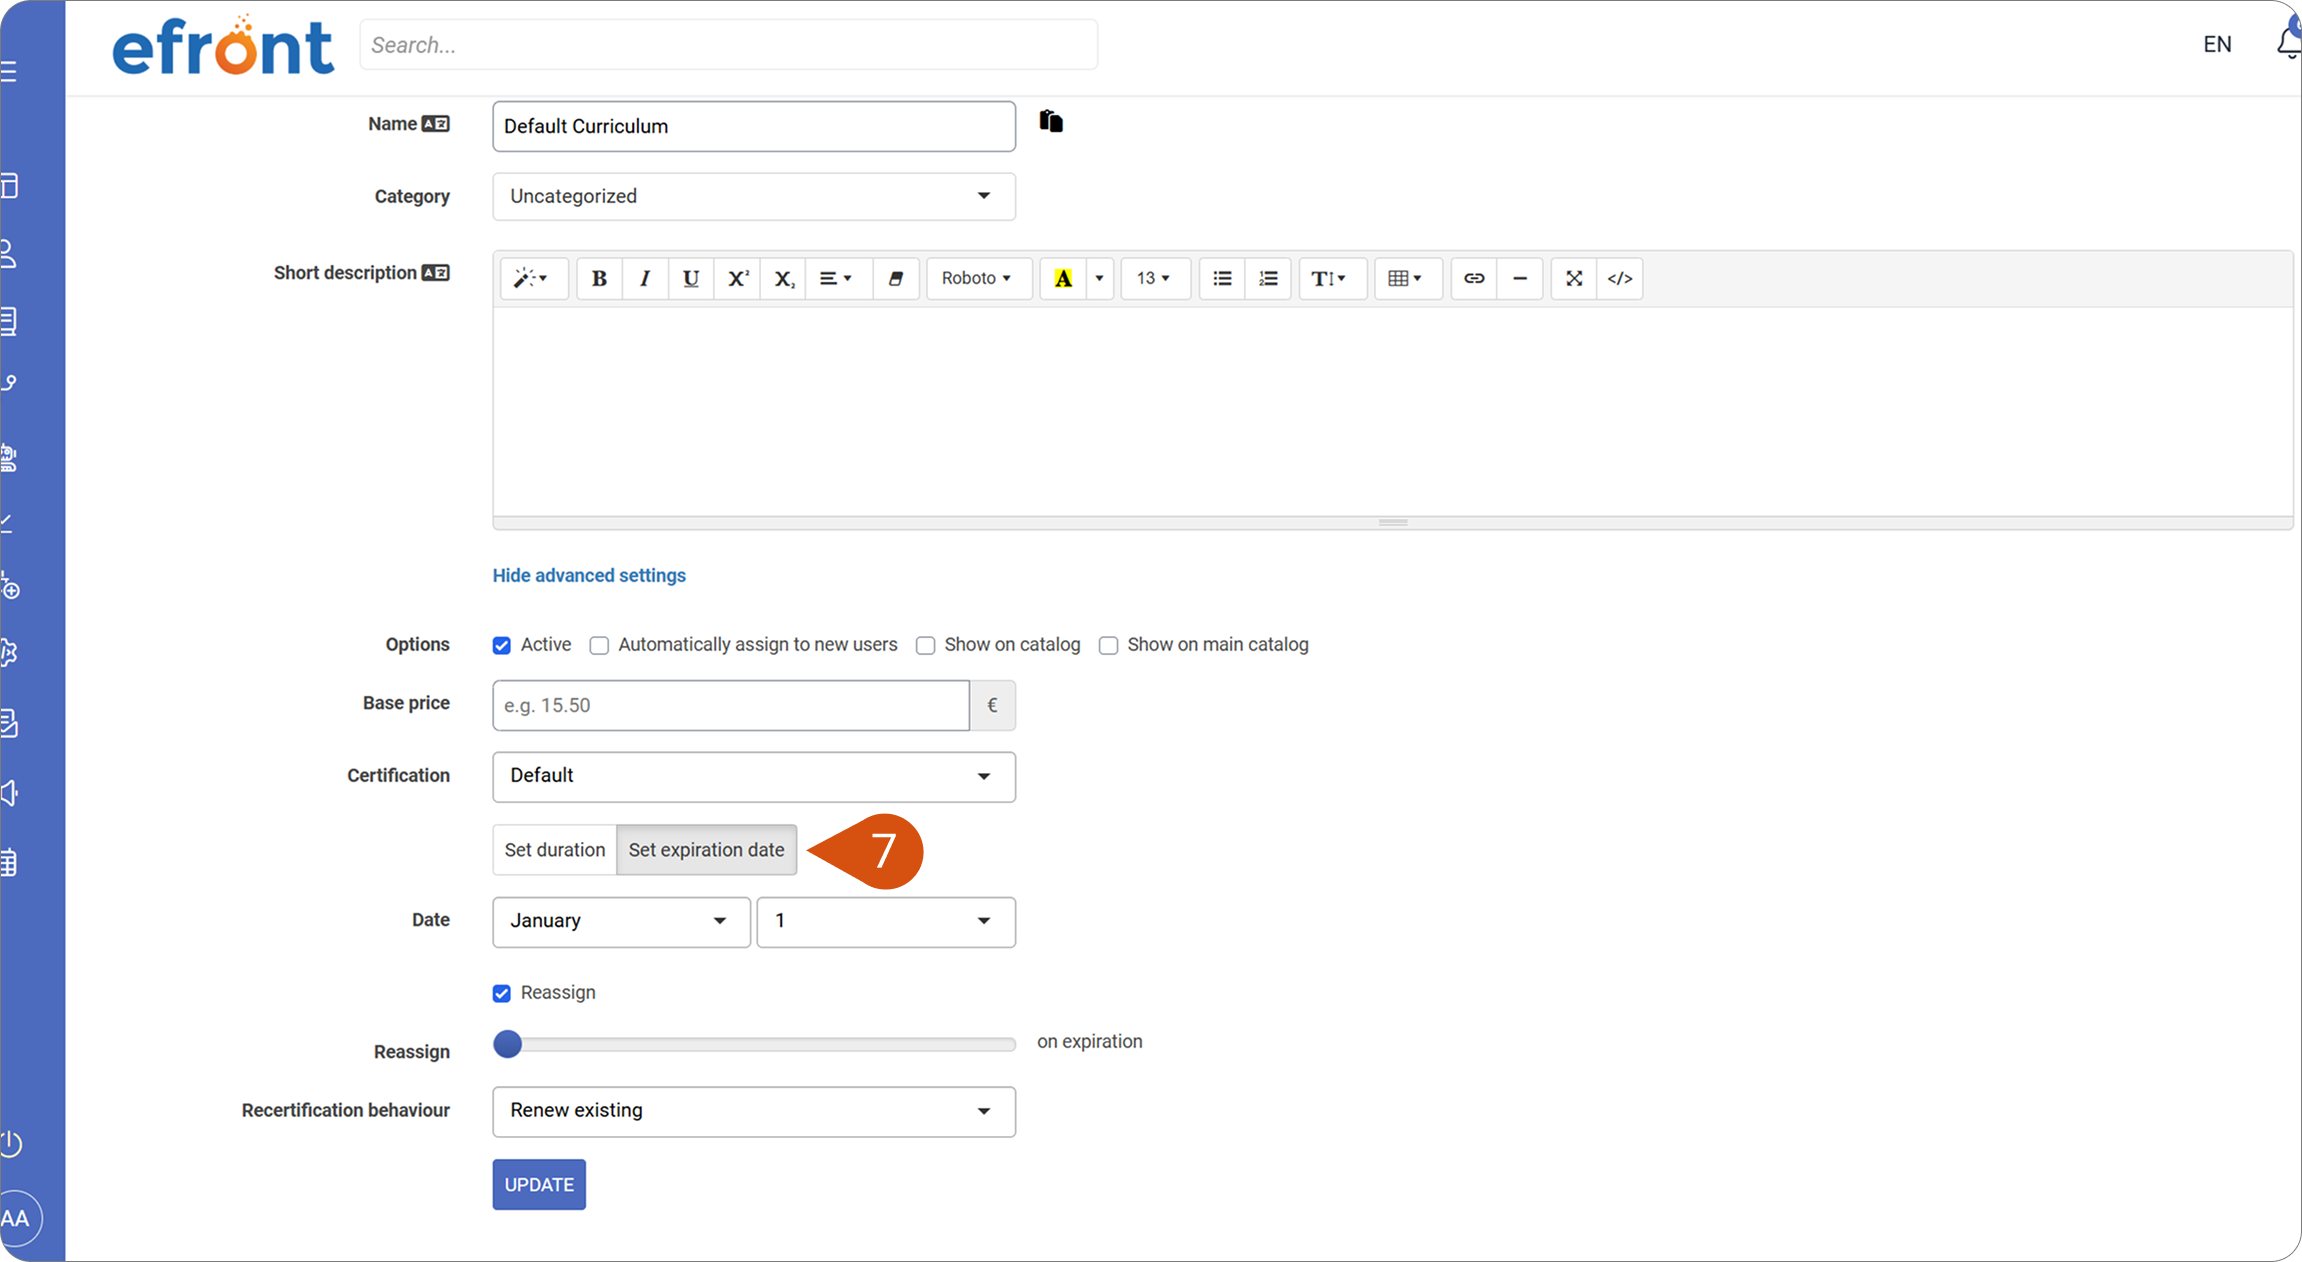Switch editor to fullscreen mode
Screen dimensions: 2302x1262
pyautogui.click(x=1574, y=278)
